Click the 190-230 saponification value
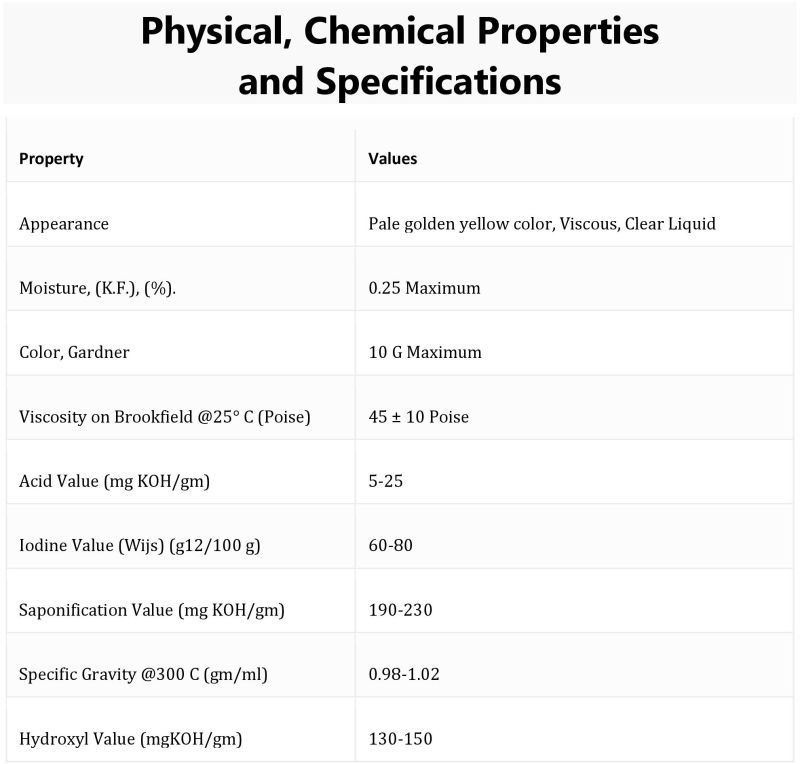 (401, 610)
